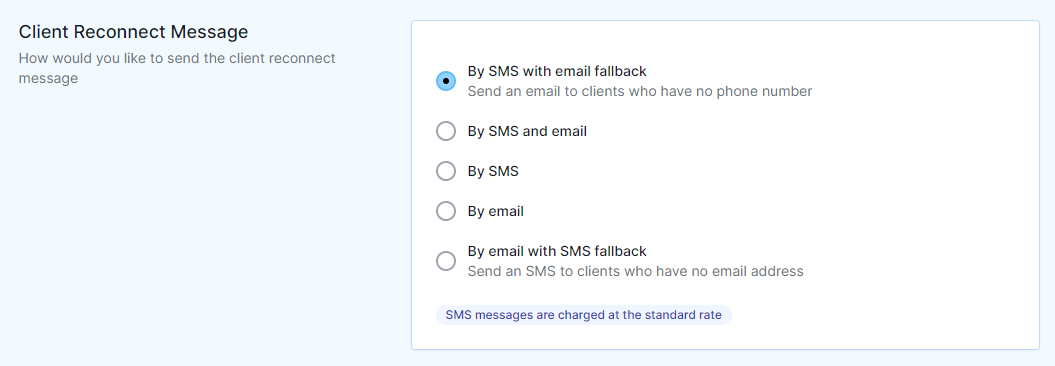
Task: Click 'Send an SMS to clients' description
Action: (636, 271)
